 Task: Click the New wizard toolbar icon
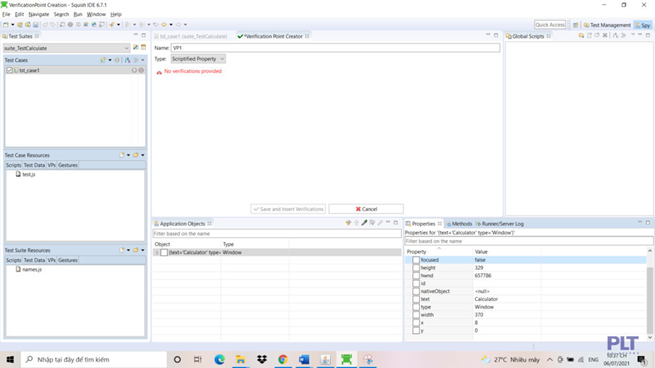pyautogui.click(x=6, y=25)
